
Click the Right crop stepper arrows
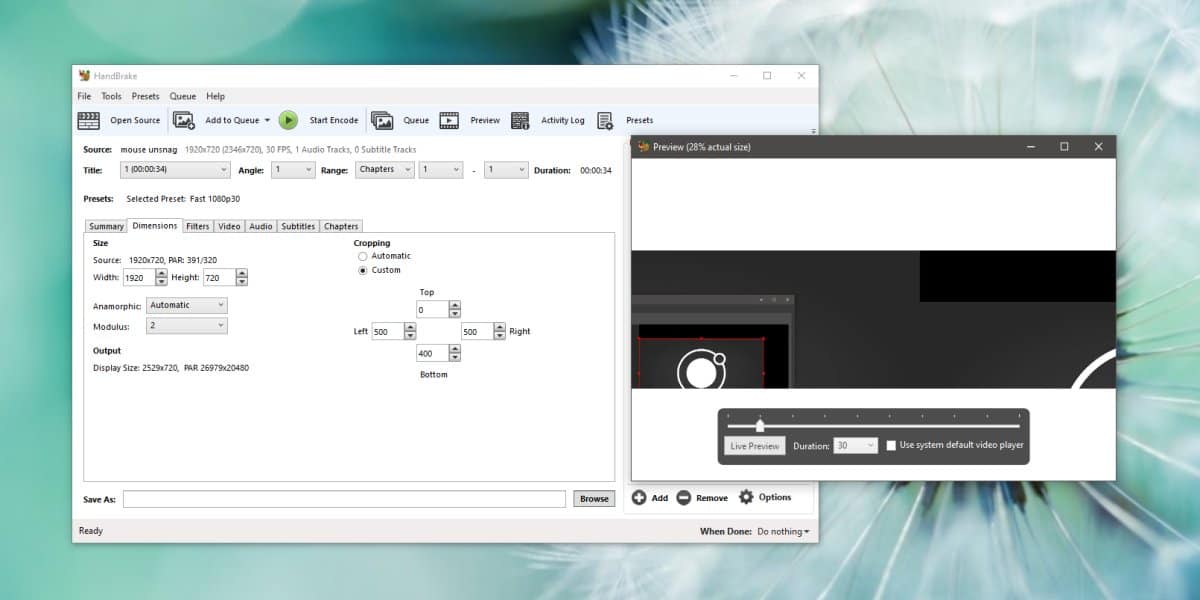[x=500, y=331]
